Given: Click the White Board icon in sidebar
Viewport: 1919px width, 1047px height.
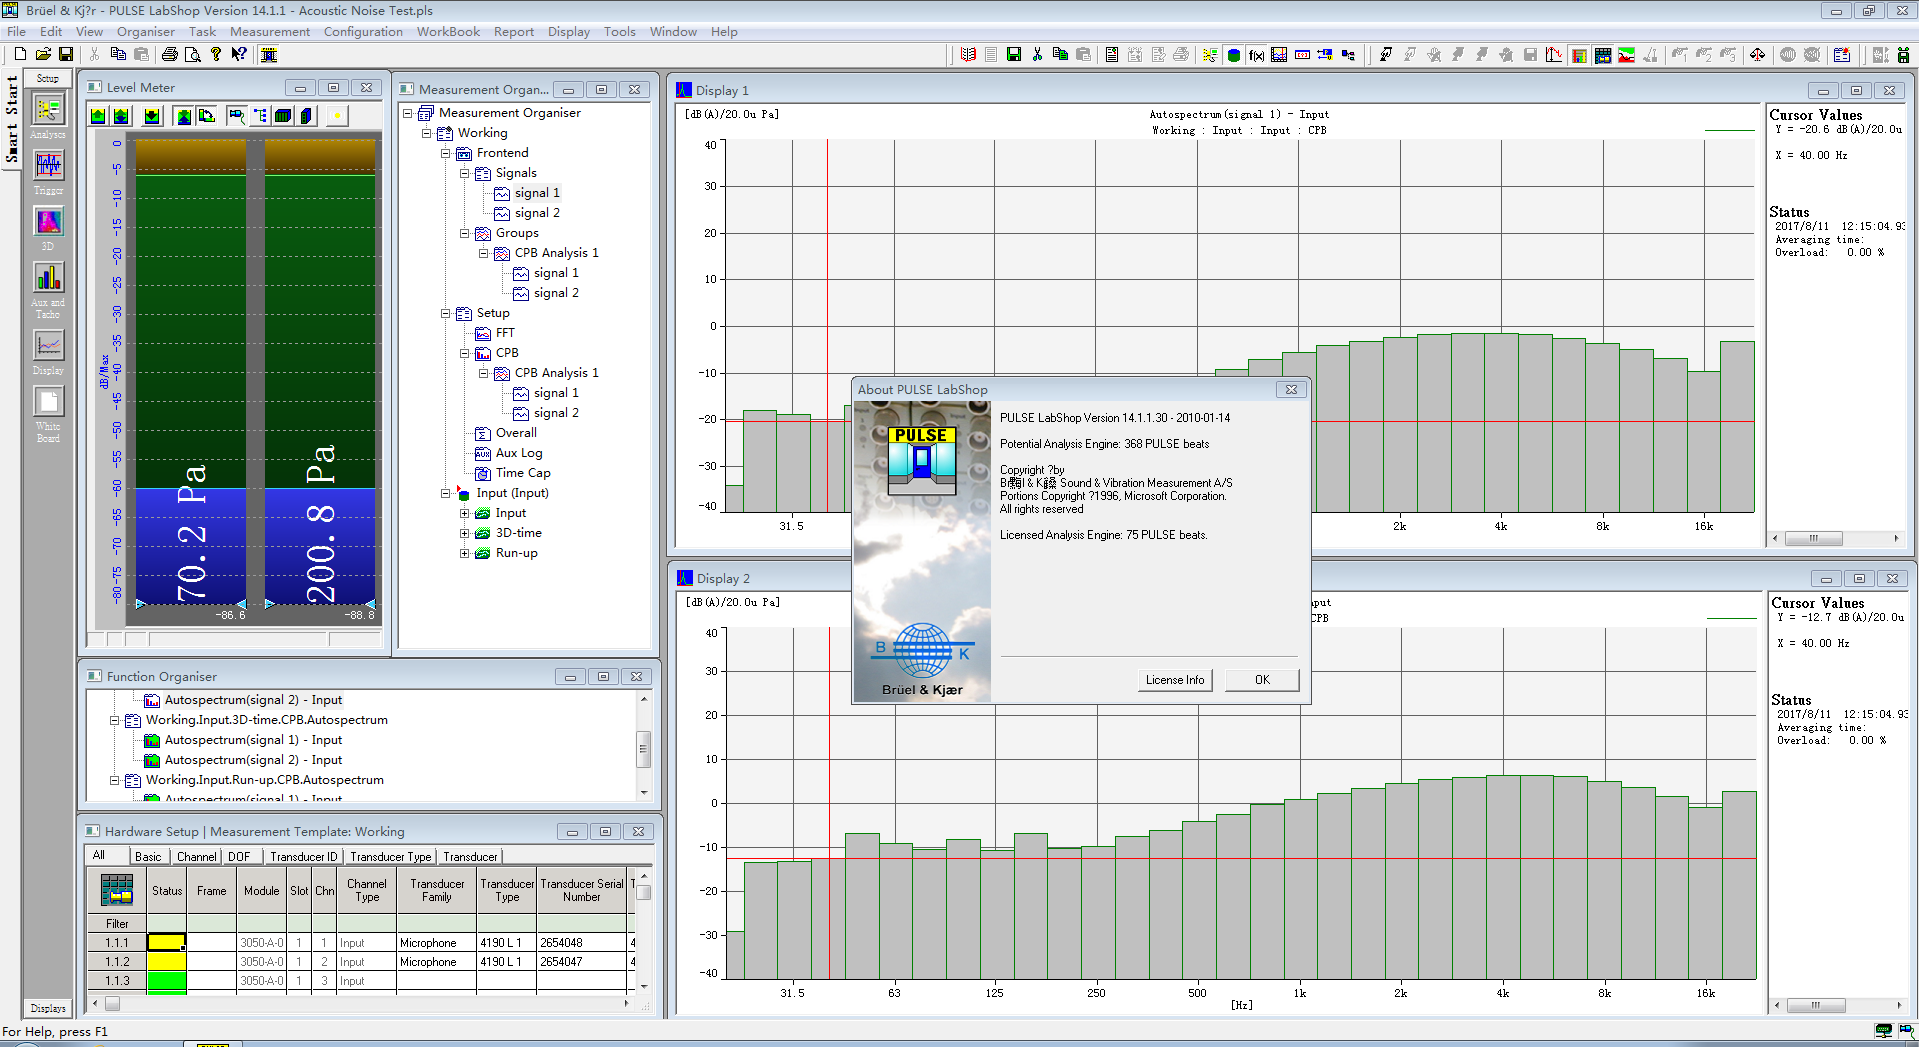Looking at the screenshot, I should pos(47,402).
